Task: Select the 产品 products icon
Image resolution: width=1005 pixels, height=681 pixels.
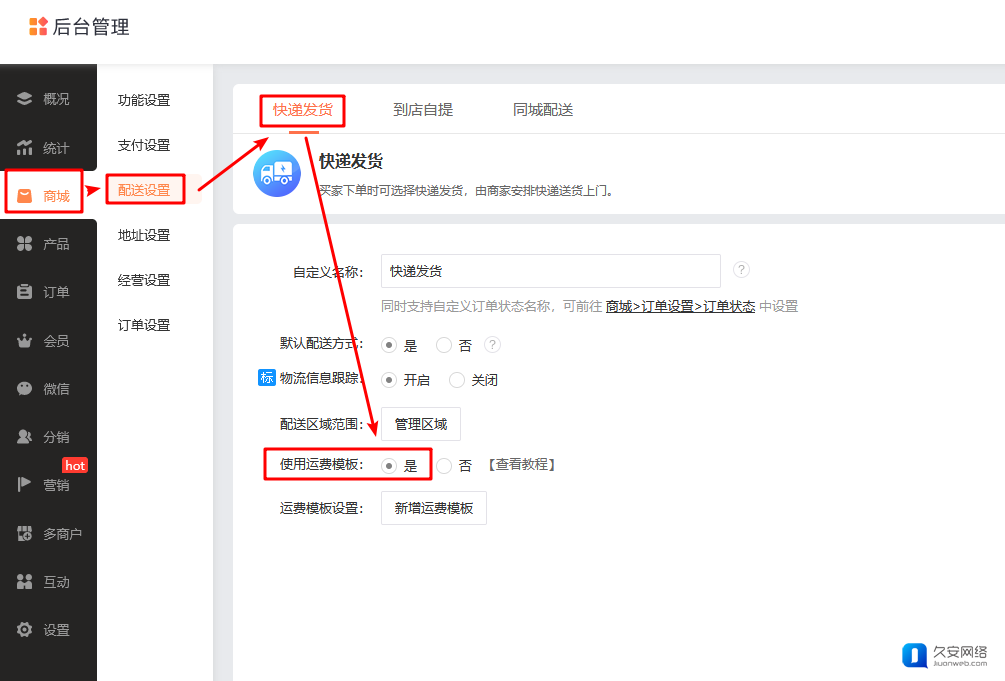Action: point(25,244)
